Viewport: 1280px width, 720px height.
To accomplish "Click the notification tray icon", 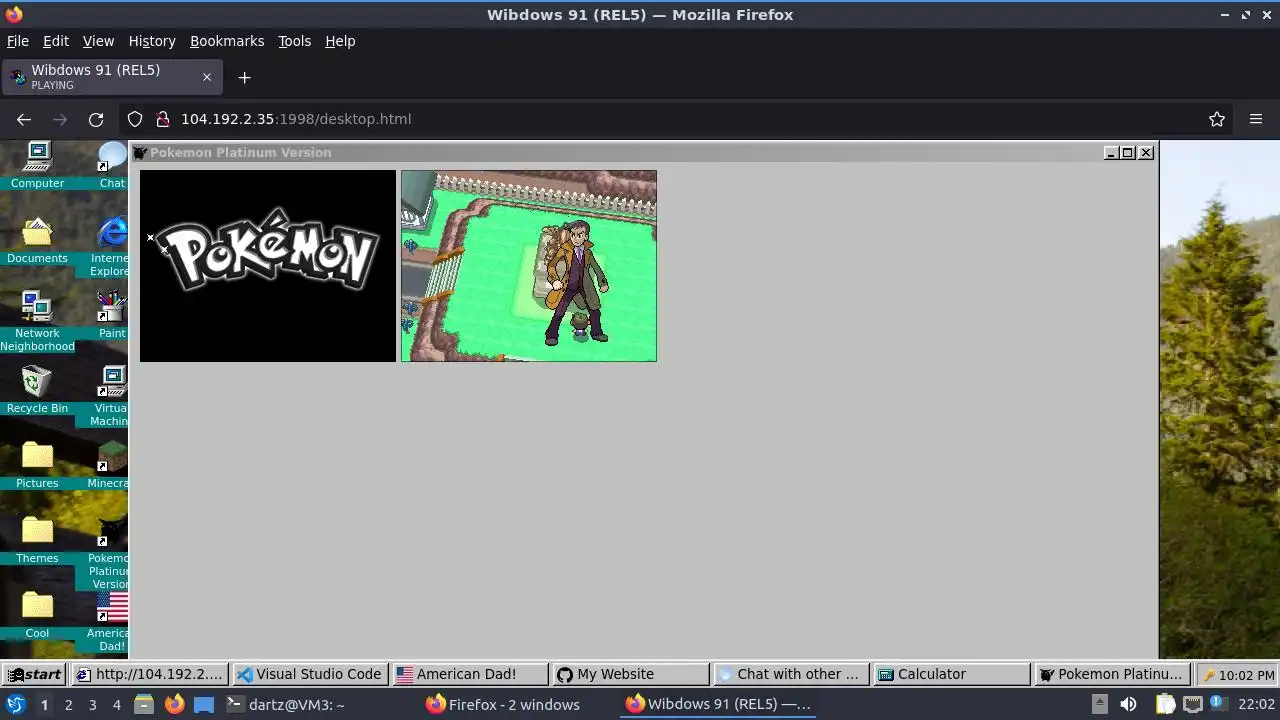I will click(1217, 704).
